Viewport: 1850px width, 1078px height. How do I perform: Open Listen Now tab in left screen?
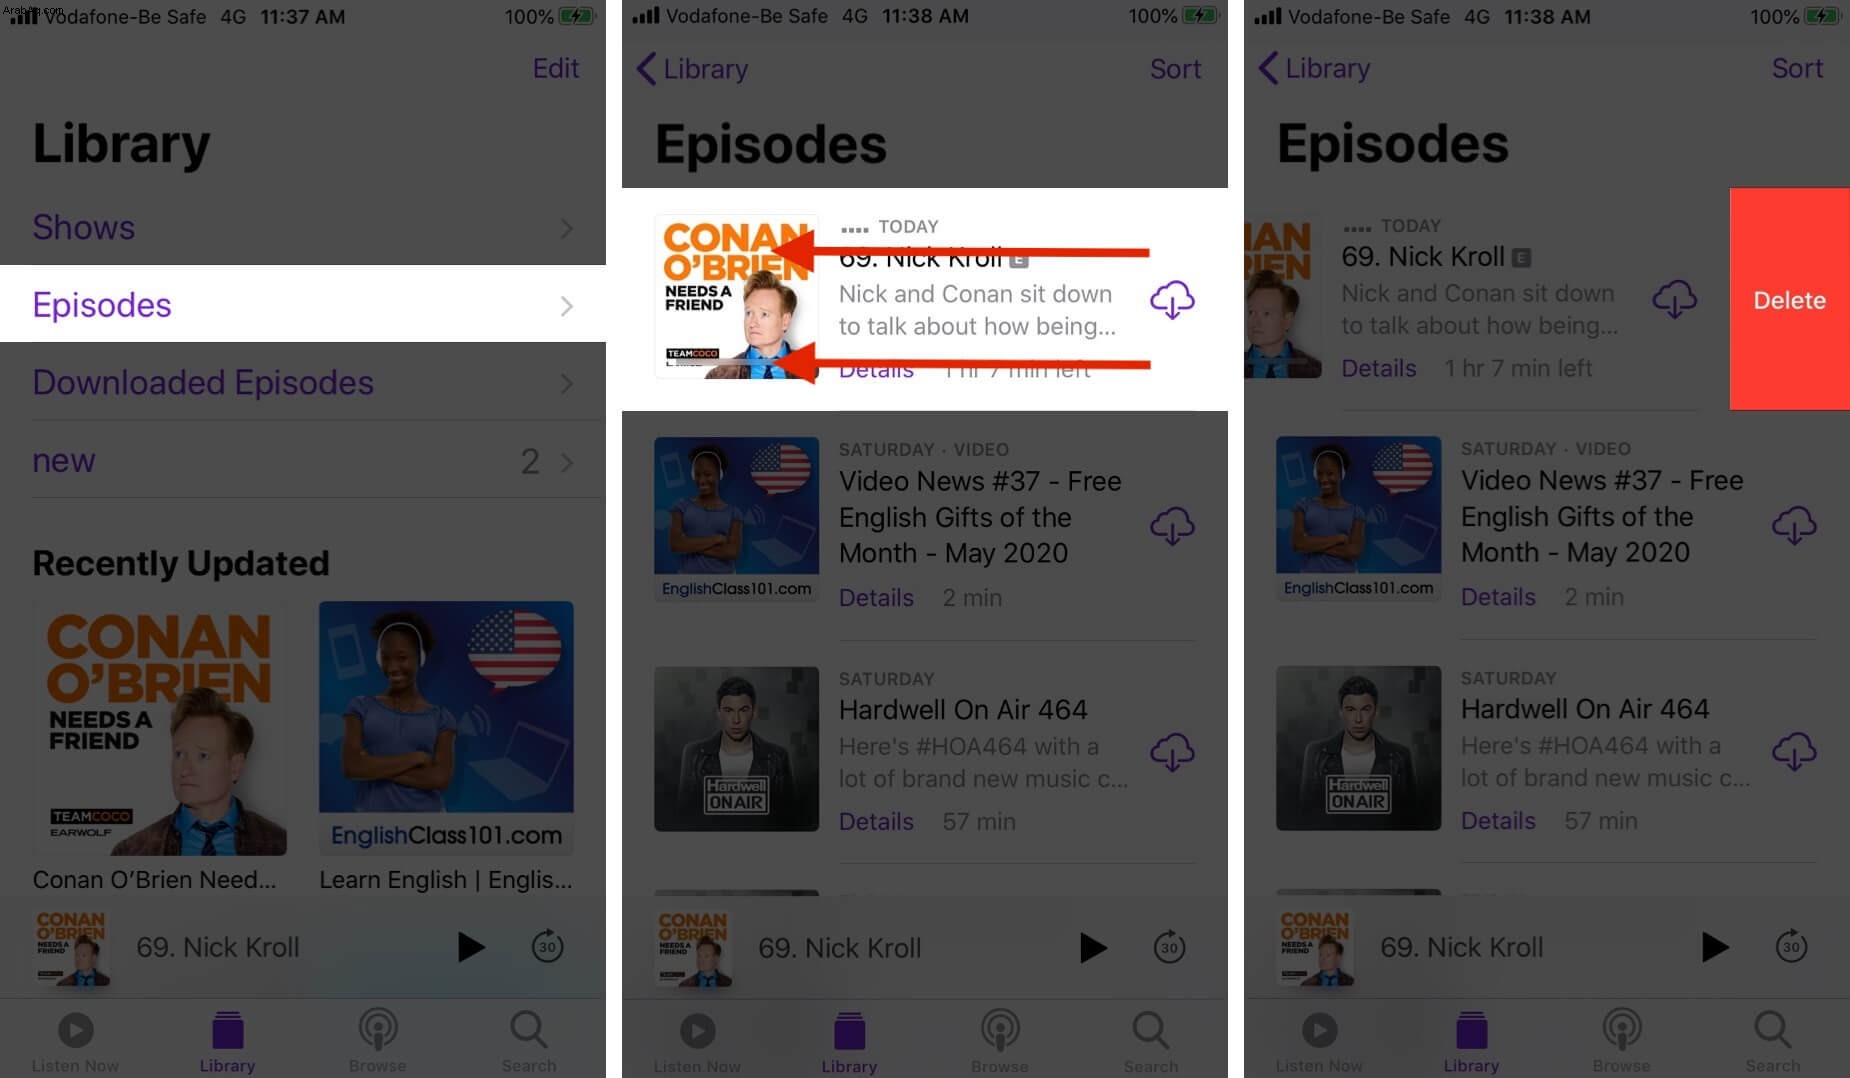pos(75,1042)
